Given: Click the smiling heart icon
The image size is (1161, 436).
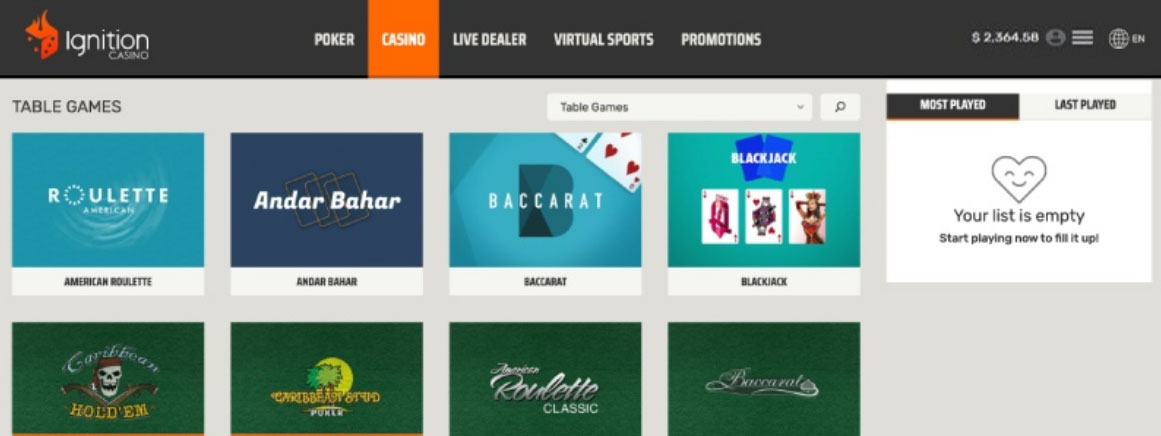Looking at the screenshot, I should (1018, 179).
